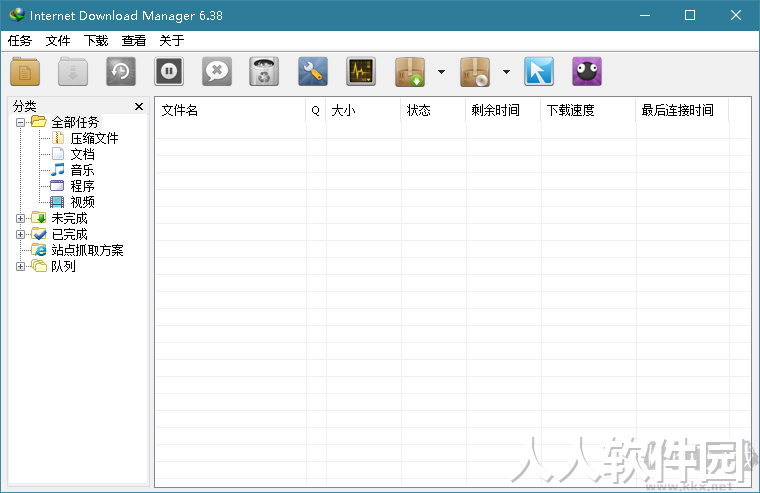
Task: Sort by 剩余时间 column header
Action: tap(503, 111)
